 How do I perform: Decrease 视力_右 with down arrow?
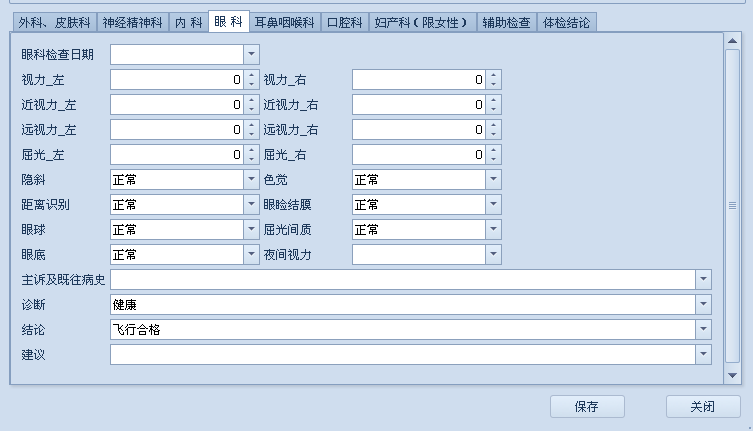[493, 84]
